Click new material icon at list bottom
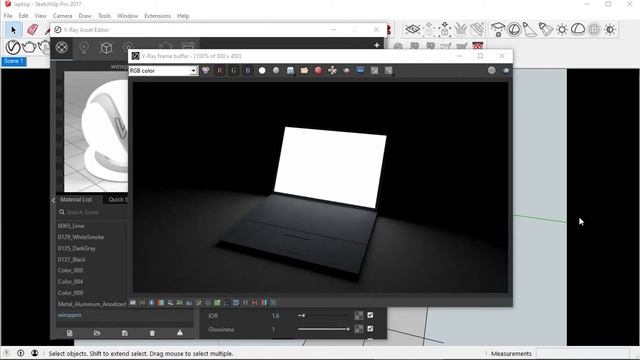 coord(69,333)
